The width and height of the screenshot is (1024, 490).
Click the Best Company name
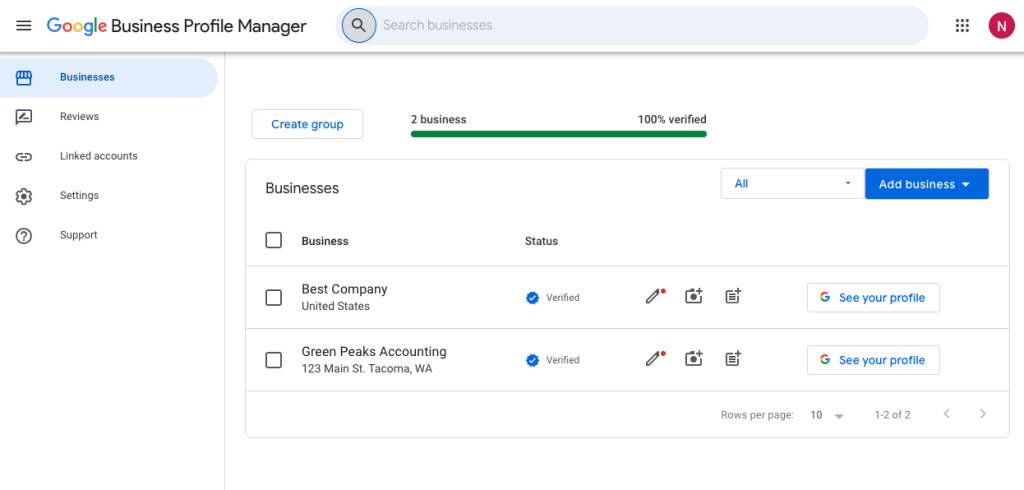pos(344,289)
